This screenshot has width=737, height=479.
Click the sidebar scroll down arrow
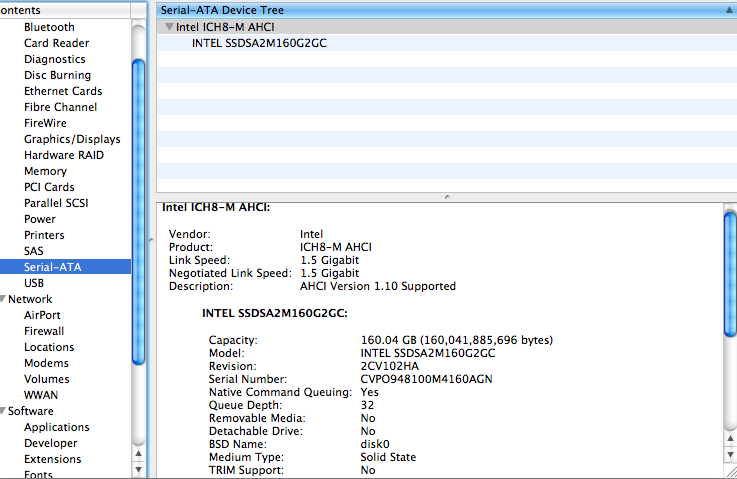pos(138,469)
